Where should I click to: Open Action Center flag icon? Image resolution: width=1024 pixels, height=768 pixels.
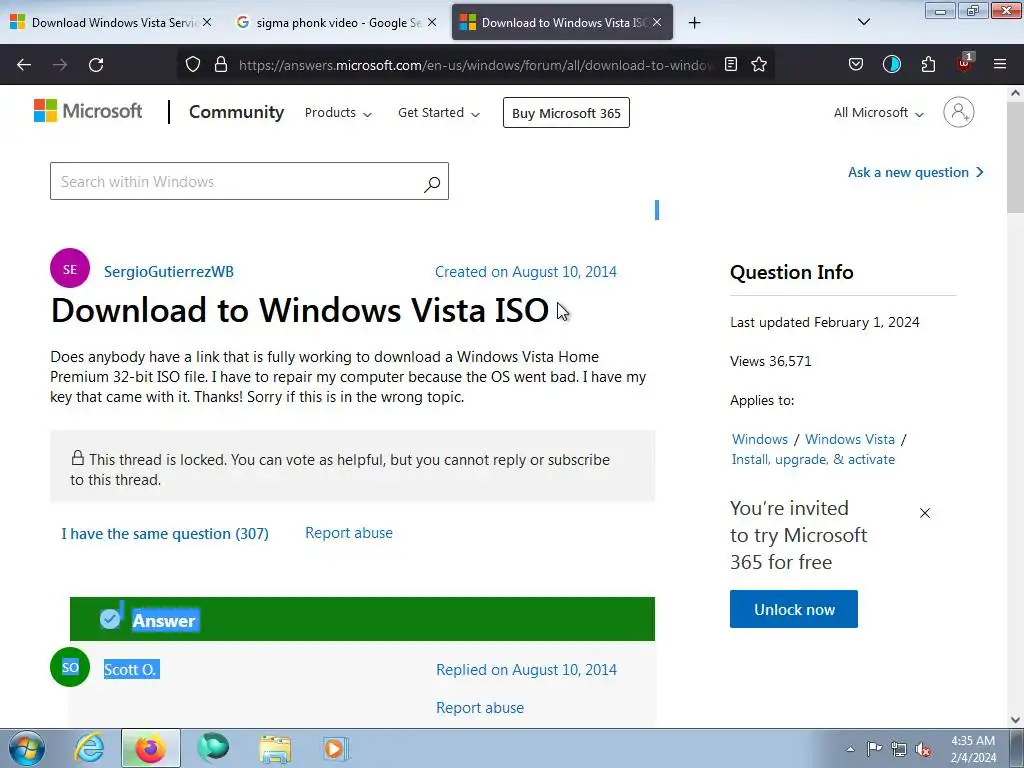pos(874,749)
